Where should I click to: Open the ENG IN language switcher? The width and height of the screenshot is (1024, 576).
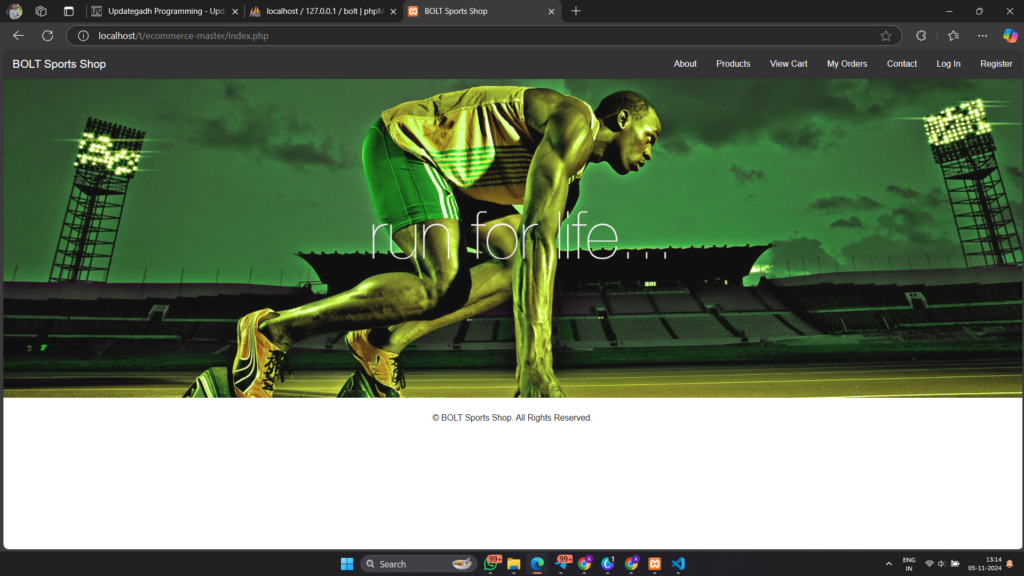(x=908, y=564)
